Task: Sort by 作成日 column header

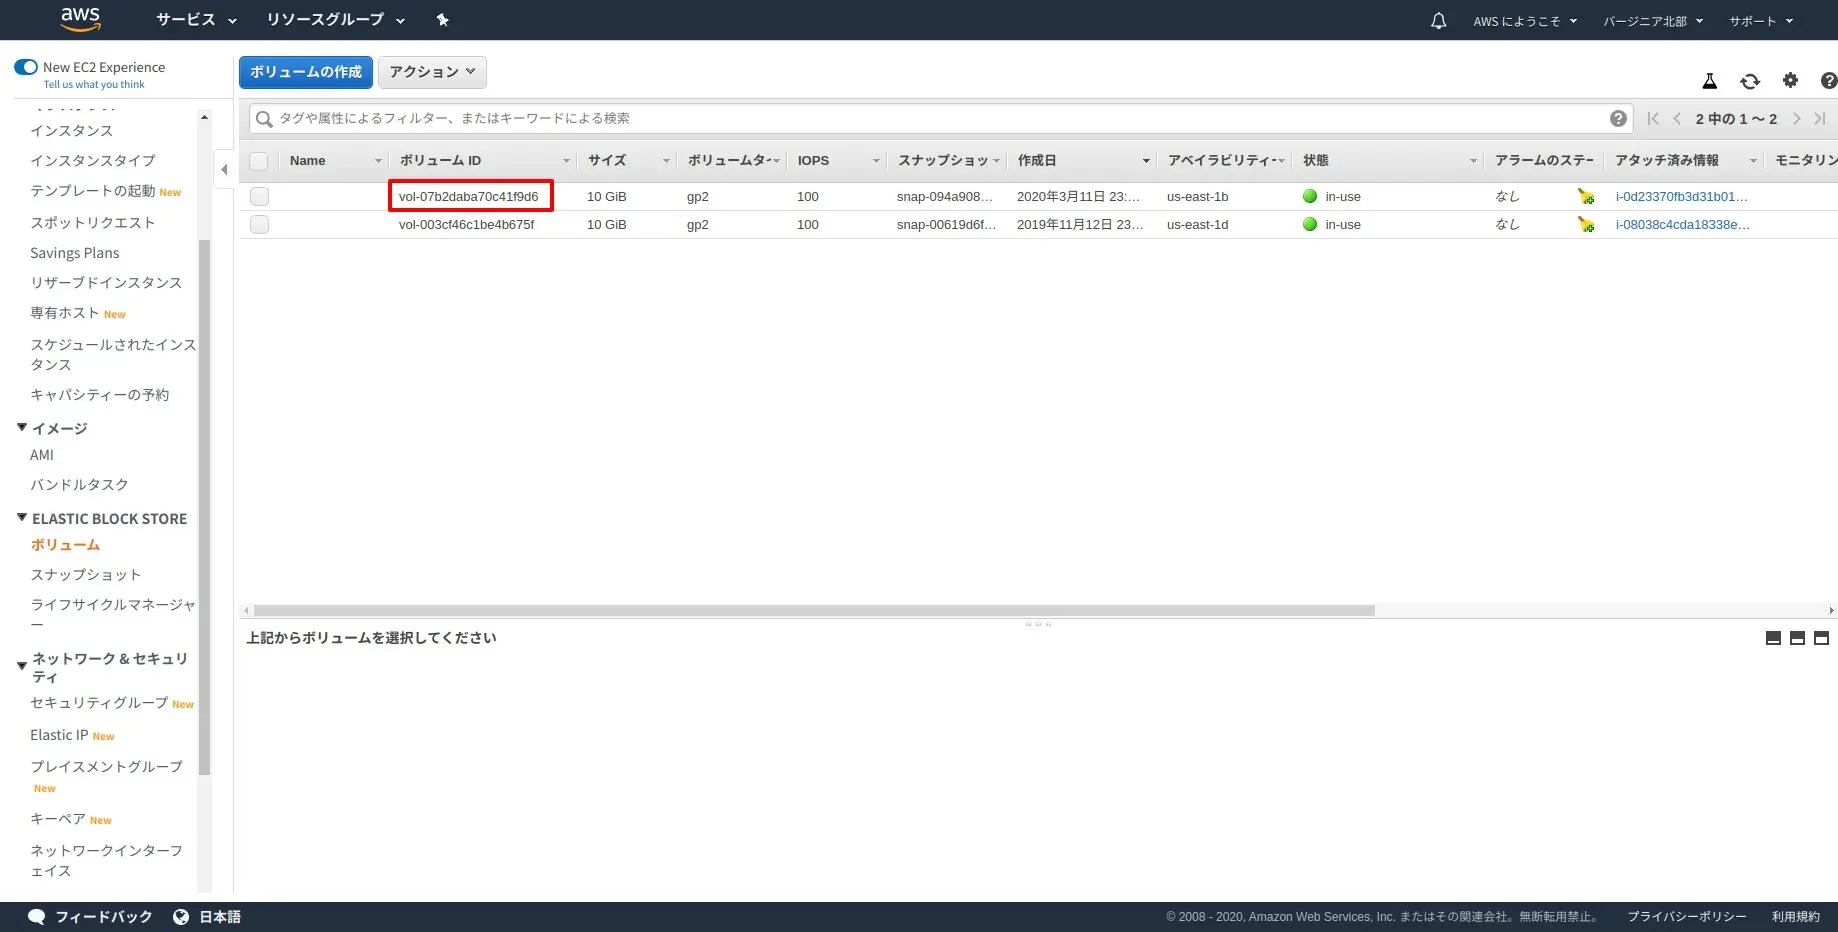Action: point(1083,160)
